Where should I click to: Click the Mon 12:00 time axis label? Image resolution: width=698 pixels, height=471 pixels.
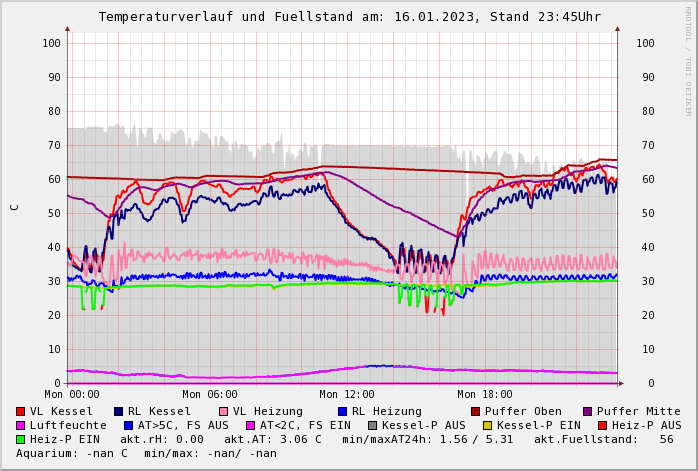tap(347, 395)
